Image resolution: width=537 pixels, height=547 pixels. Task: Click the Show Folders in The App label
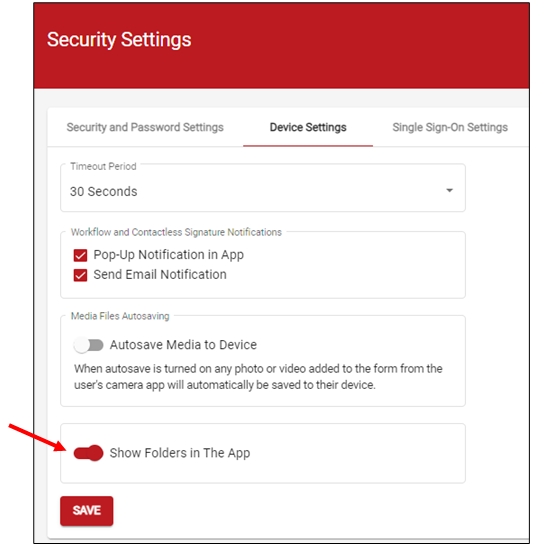(180, 453)
